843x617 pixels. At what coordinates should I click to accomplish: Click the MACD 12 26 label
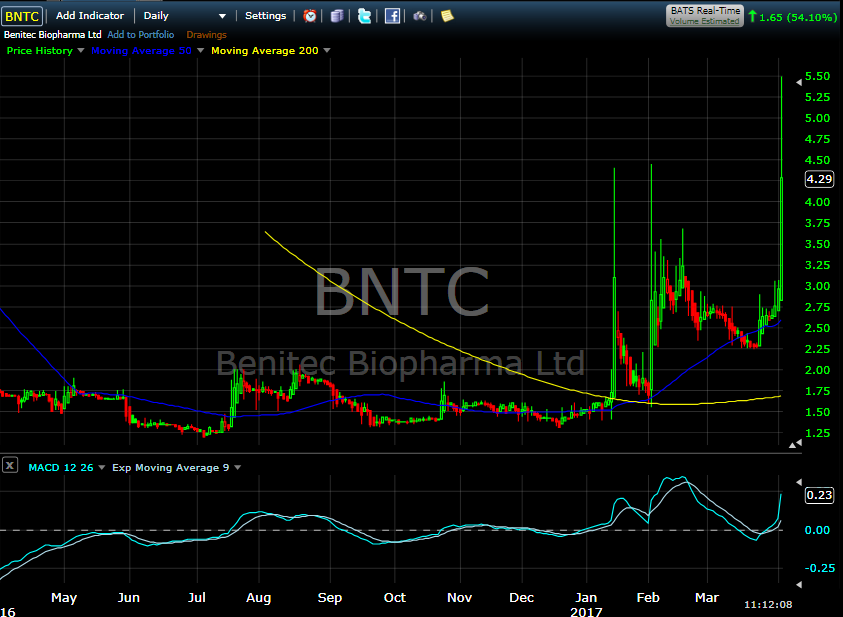61,468
